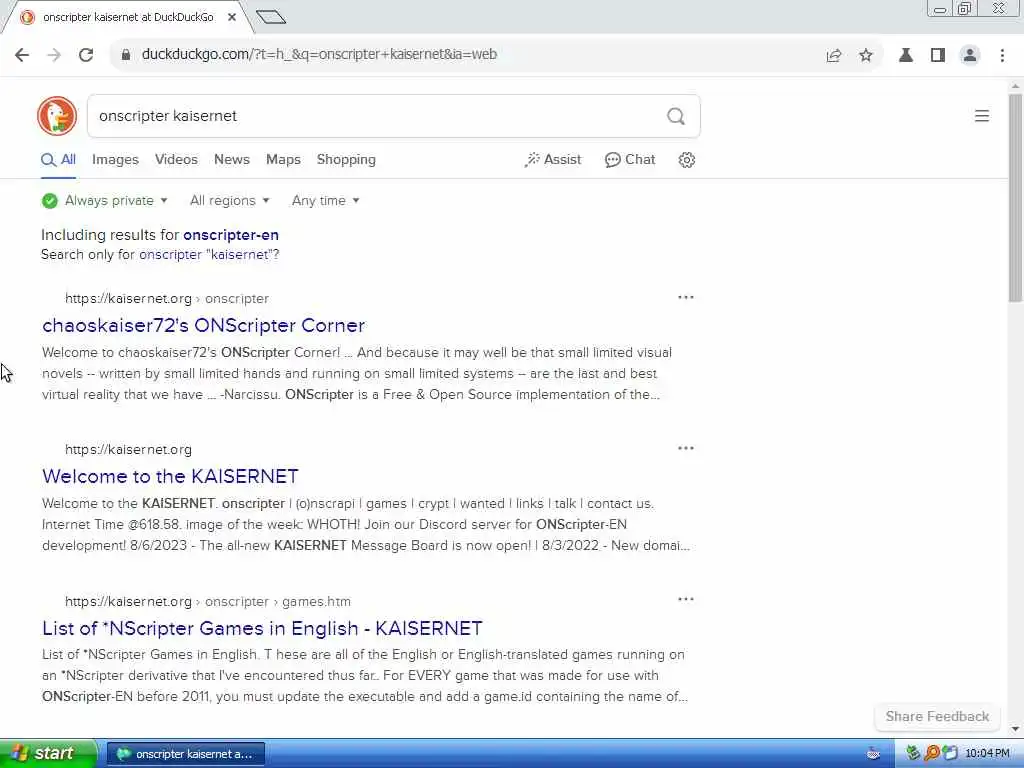
Task: Open Welcome to the KAISERNET result
Action: [170, 476]
